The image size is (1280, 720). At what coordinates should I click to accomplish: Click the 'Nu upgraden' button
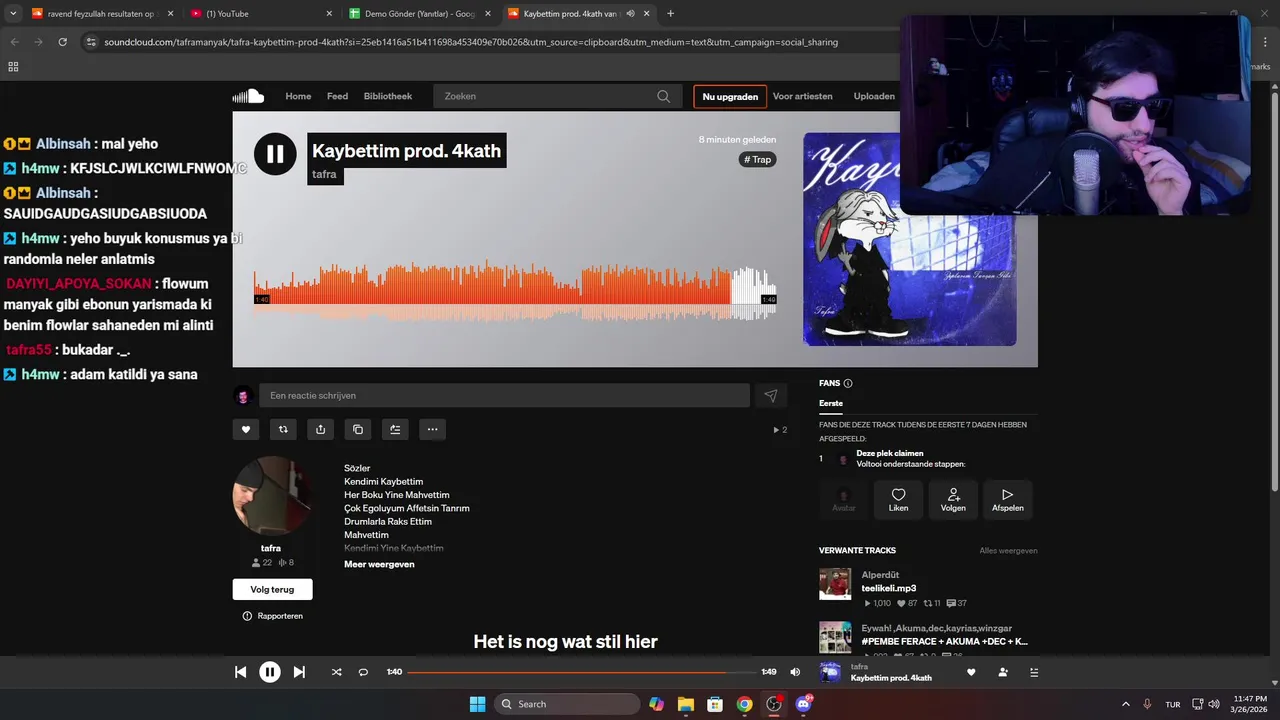point(730,96)
